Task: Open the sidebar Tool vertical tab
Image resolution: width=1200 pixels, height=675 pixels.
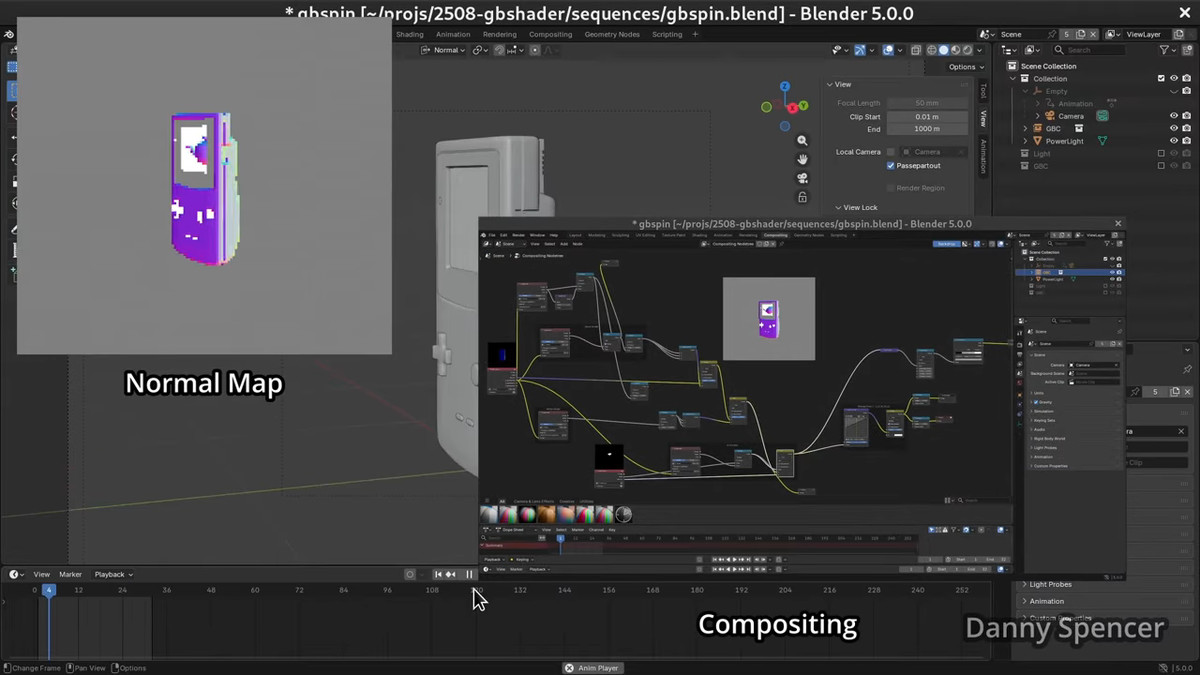Action: tap(983, 91)
